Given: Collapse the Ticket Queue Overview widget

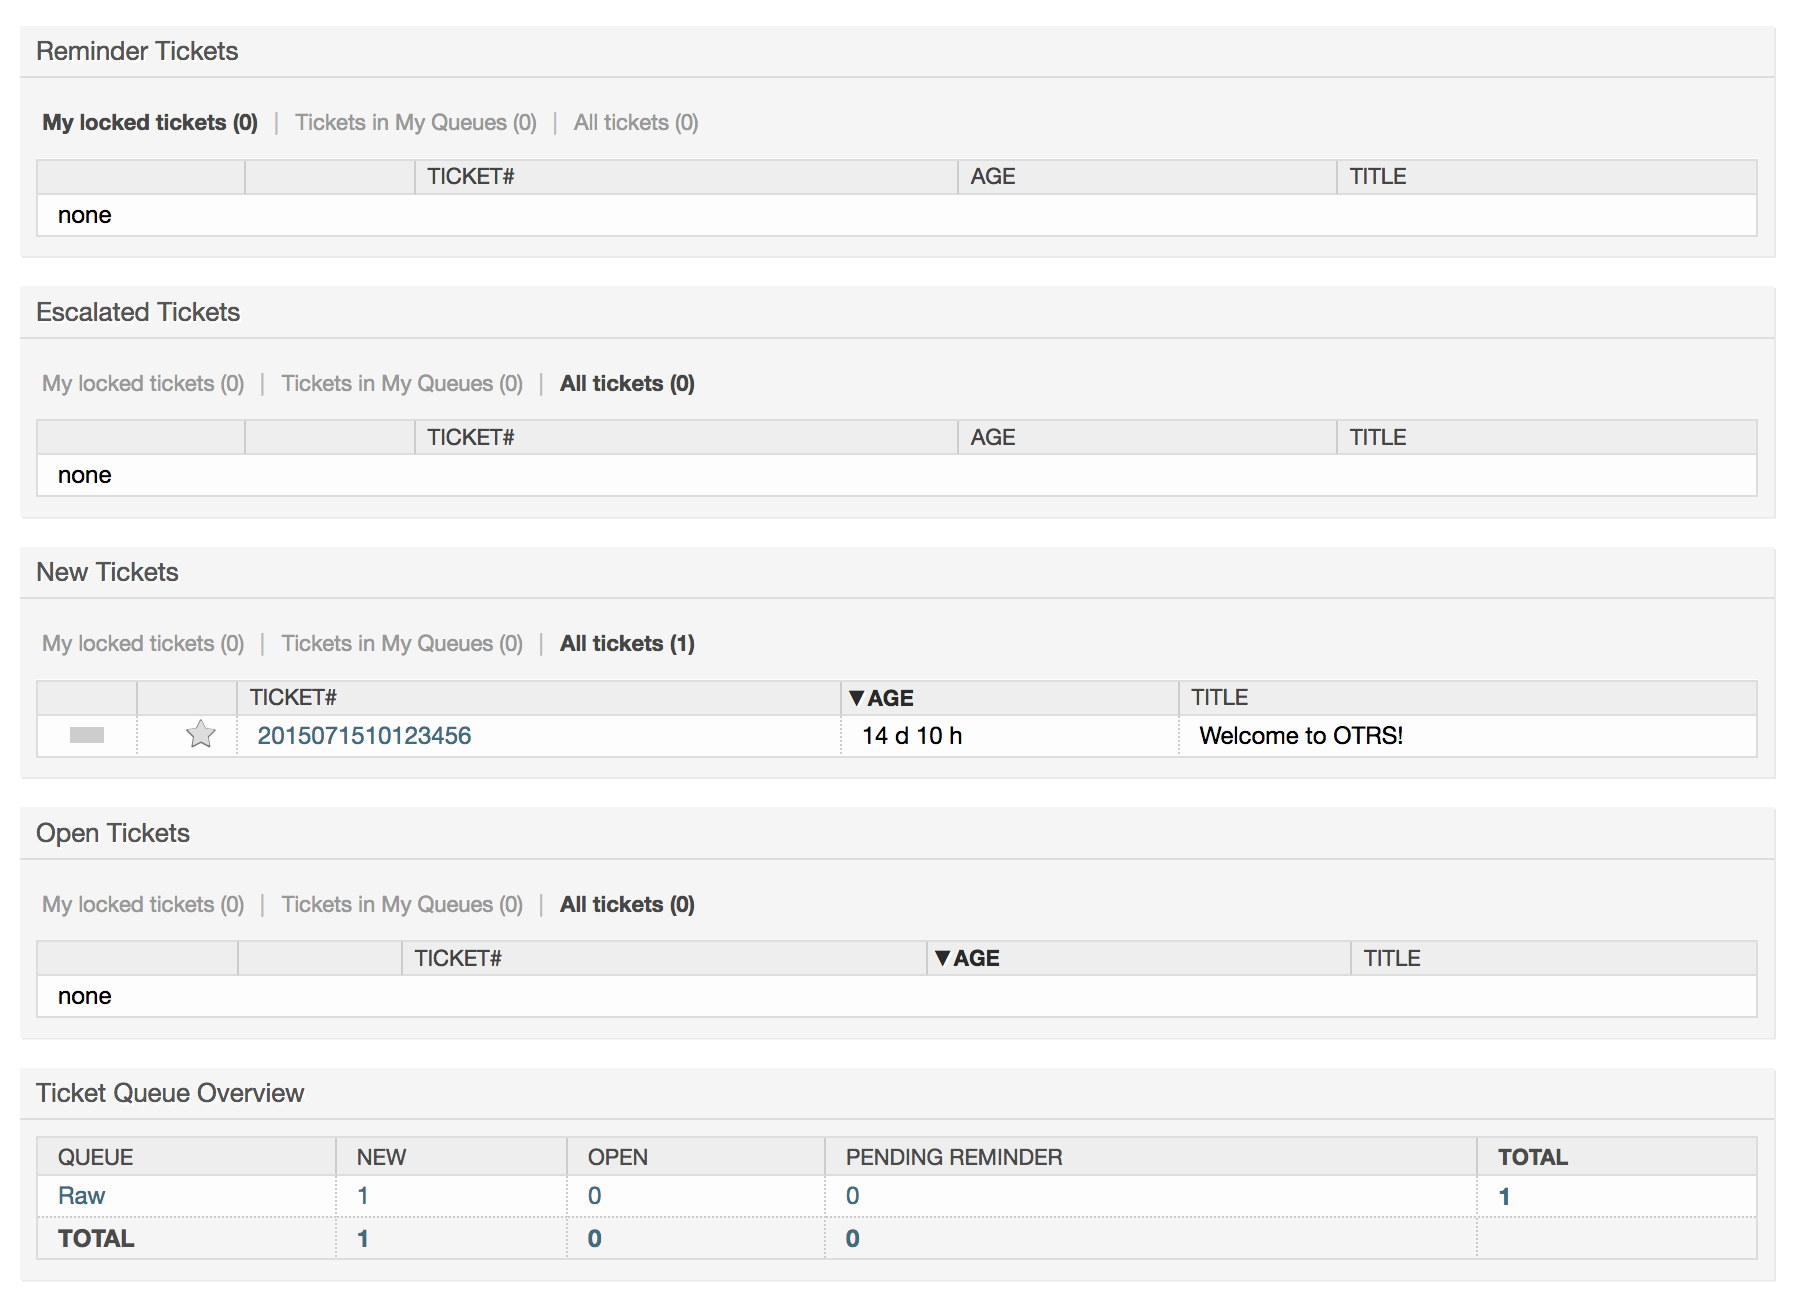Looking at the screenshot, I should pos(170,1093).
